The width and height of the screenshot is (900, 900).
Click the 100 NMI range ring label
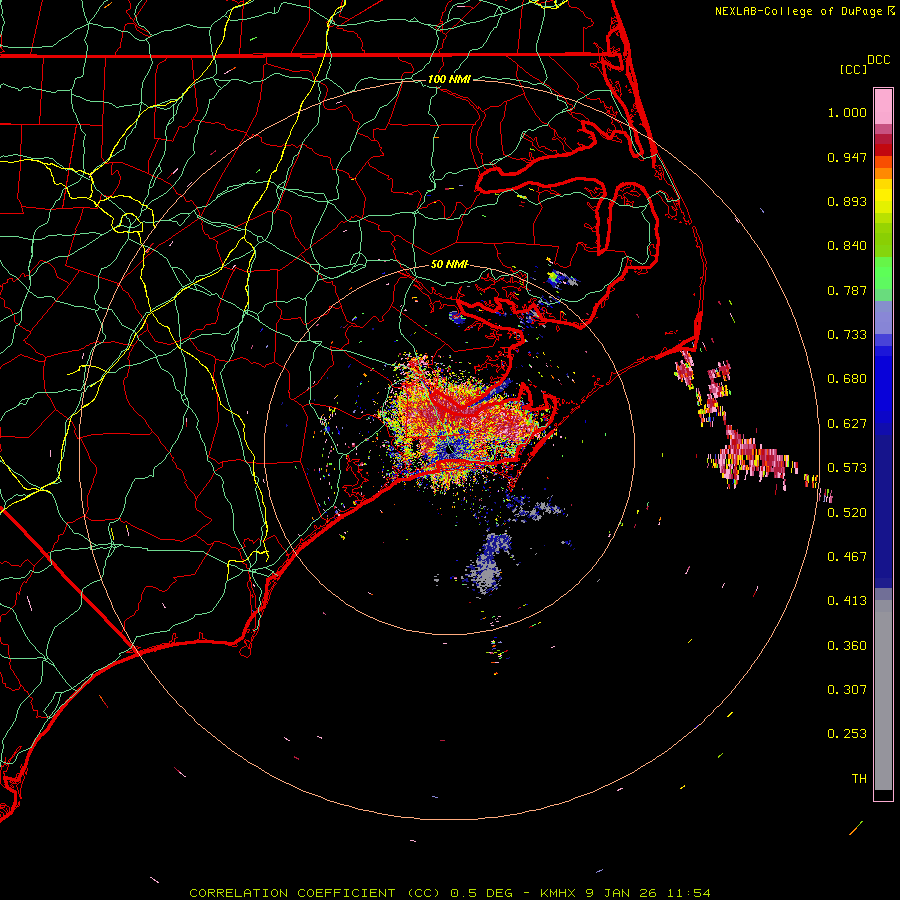(449, 79)
